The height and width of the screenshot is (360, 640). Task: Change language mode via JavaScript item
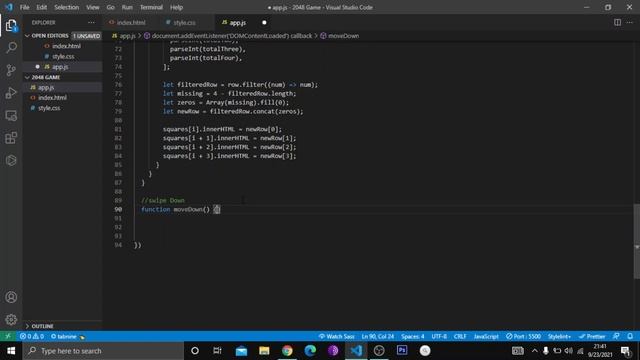tap(486, 336)
